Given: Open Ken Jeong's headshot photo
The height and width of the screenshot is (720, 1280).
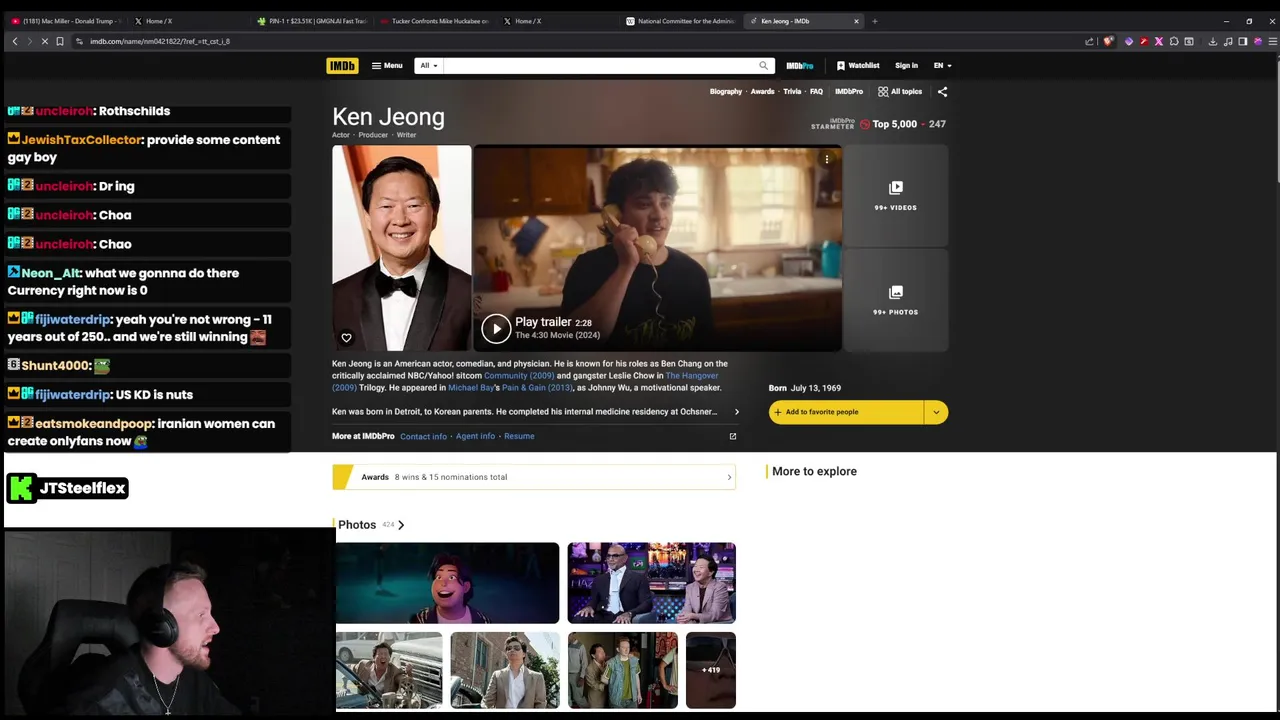Looking at the screenshot, I should pyautogui.click(x=402, y=248).
